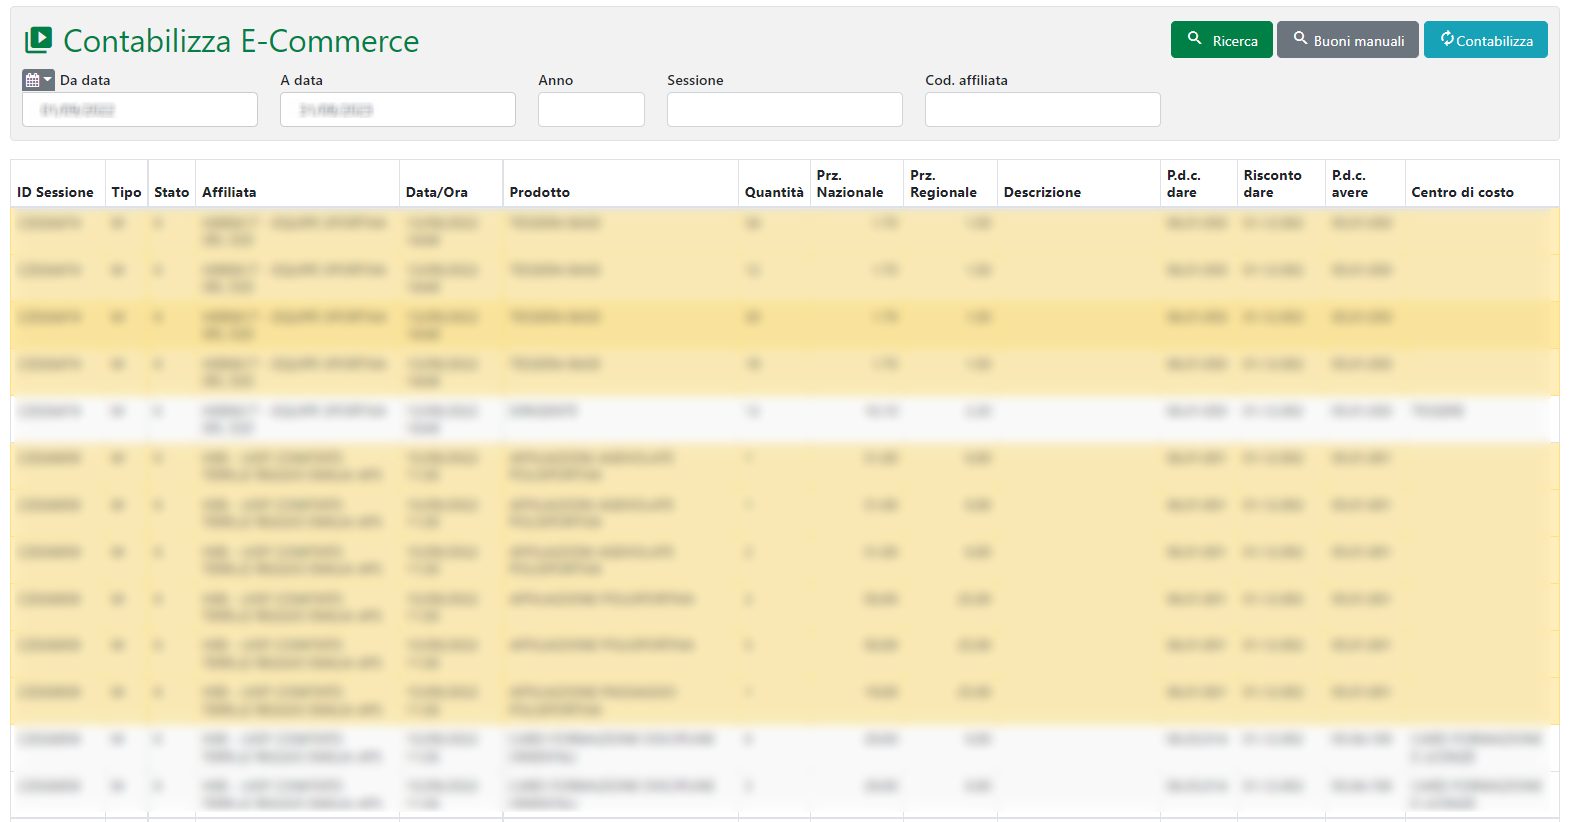Select the Cod. affiliata input field

point(1042,110)
